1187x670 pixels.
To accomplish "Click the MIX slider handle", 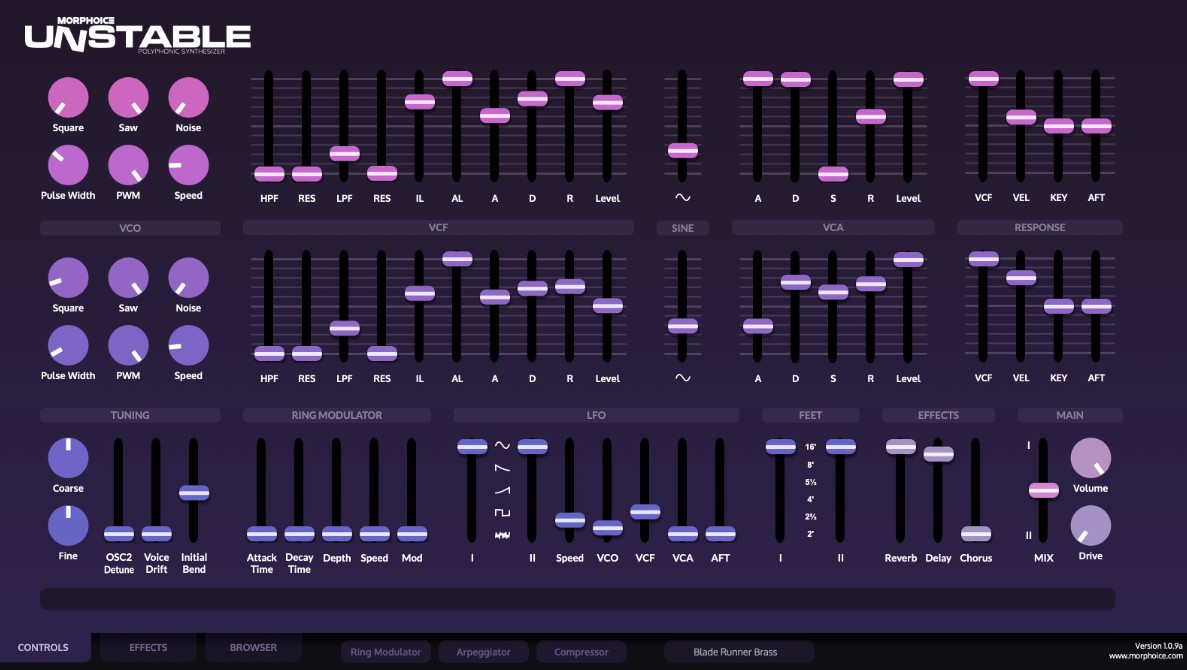I will [x=1043, y=491].
